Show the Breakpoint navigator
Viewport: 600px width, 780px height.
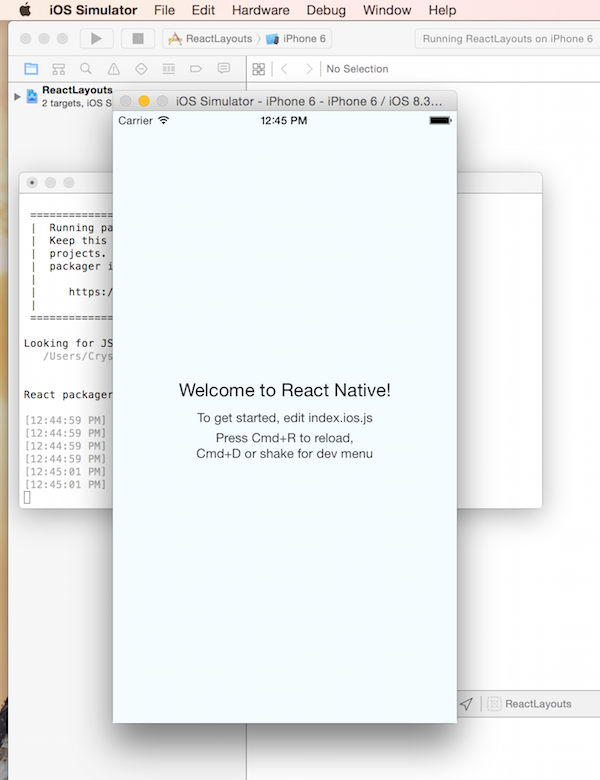pos(196,69)
